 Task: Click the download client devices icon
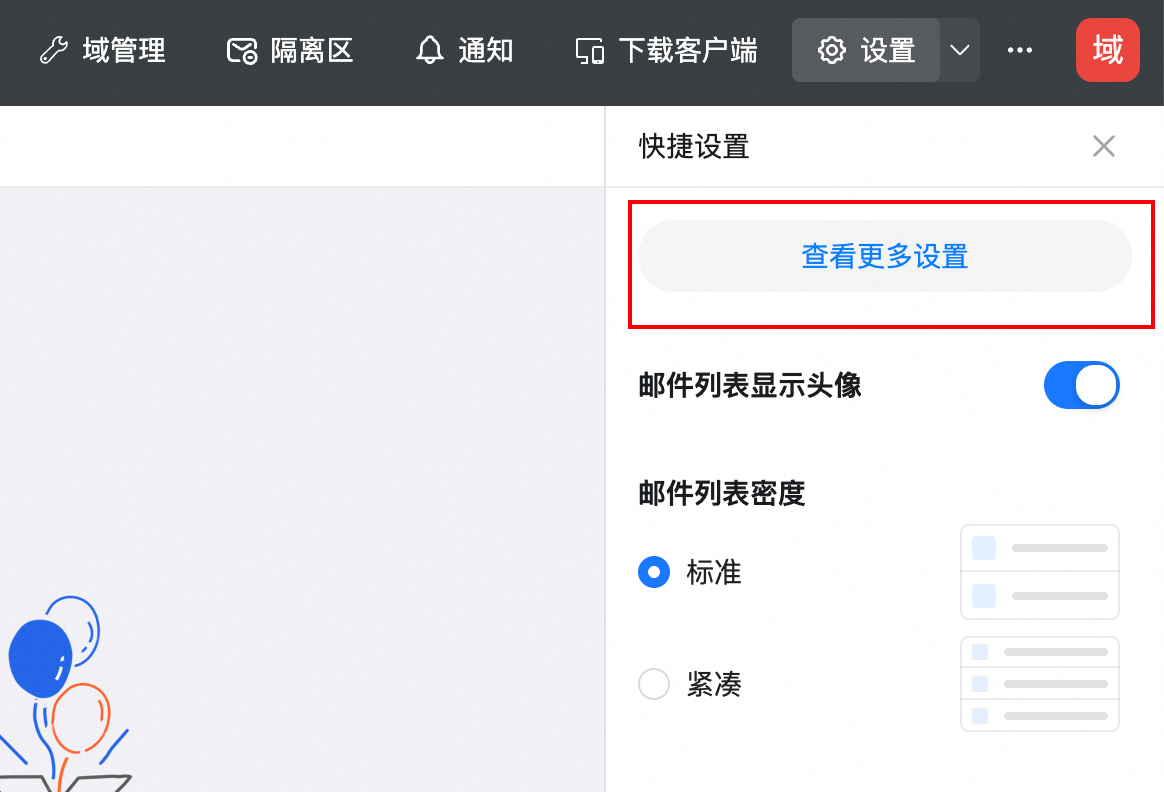click(590, 50)
